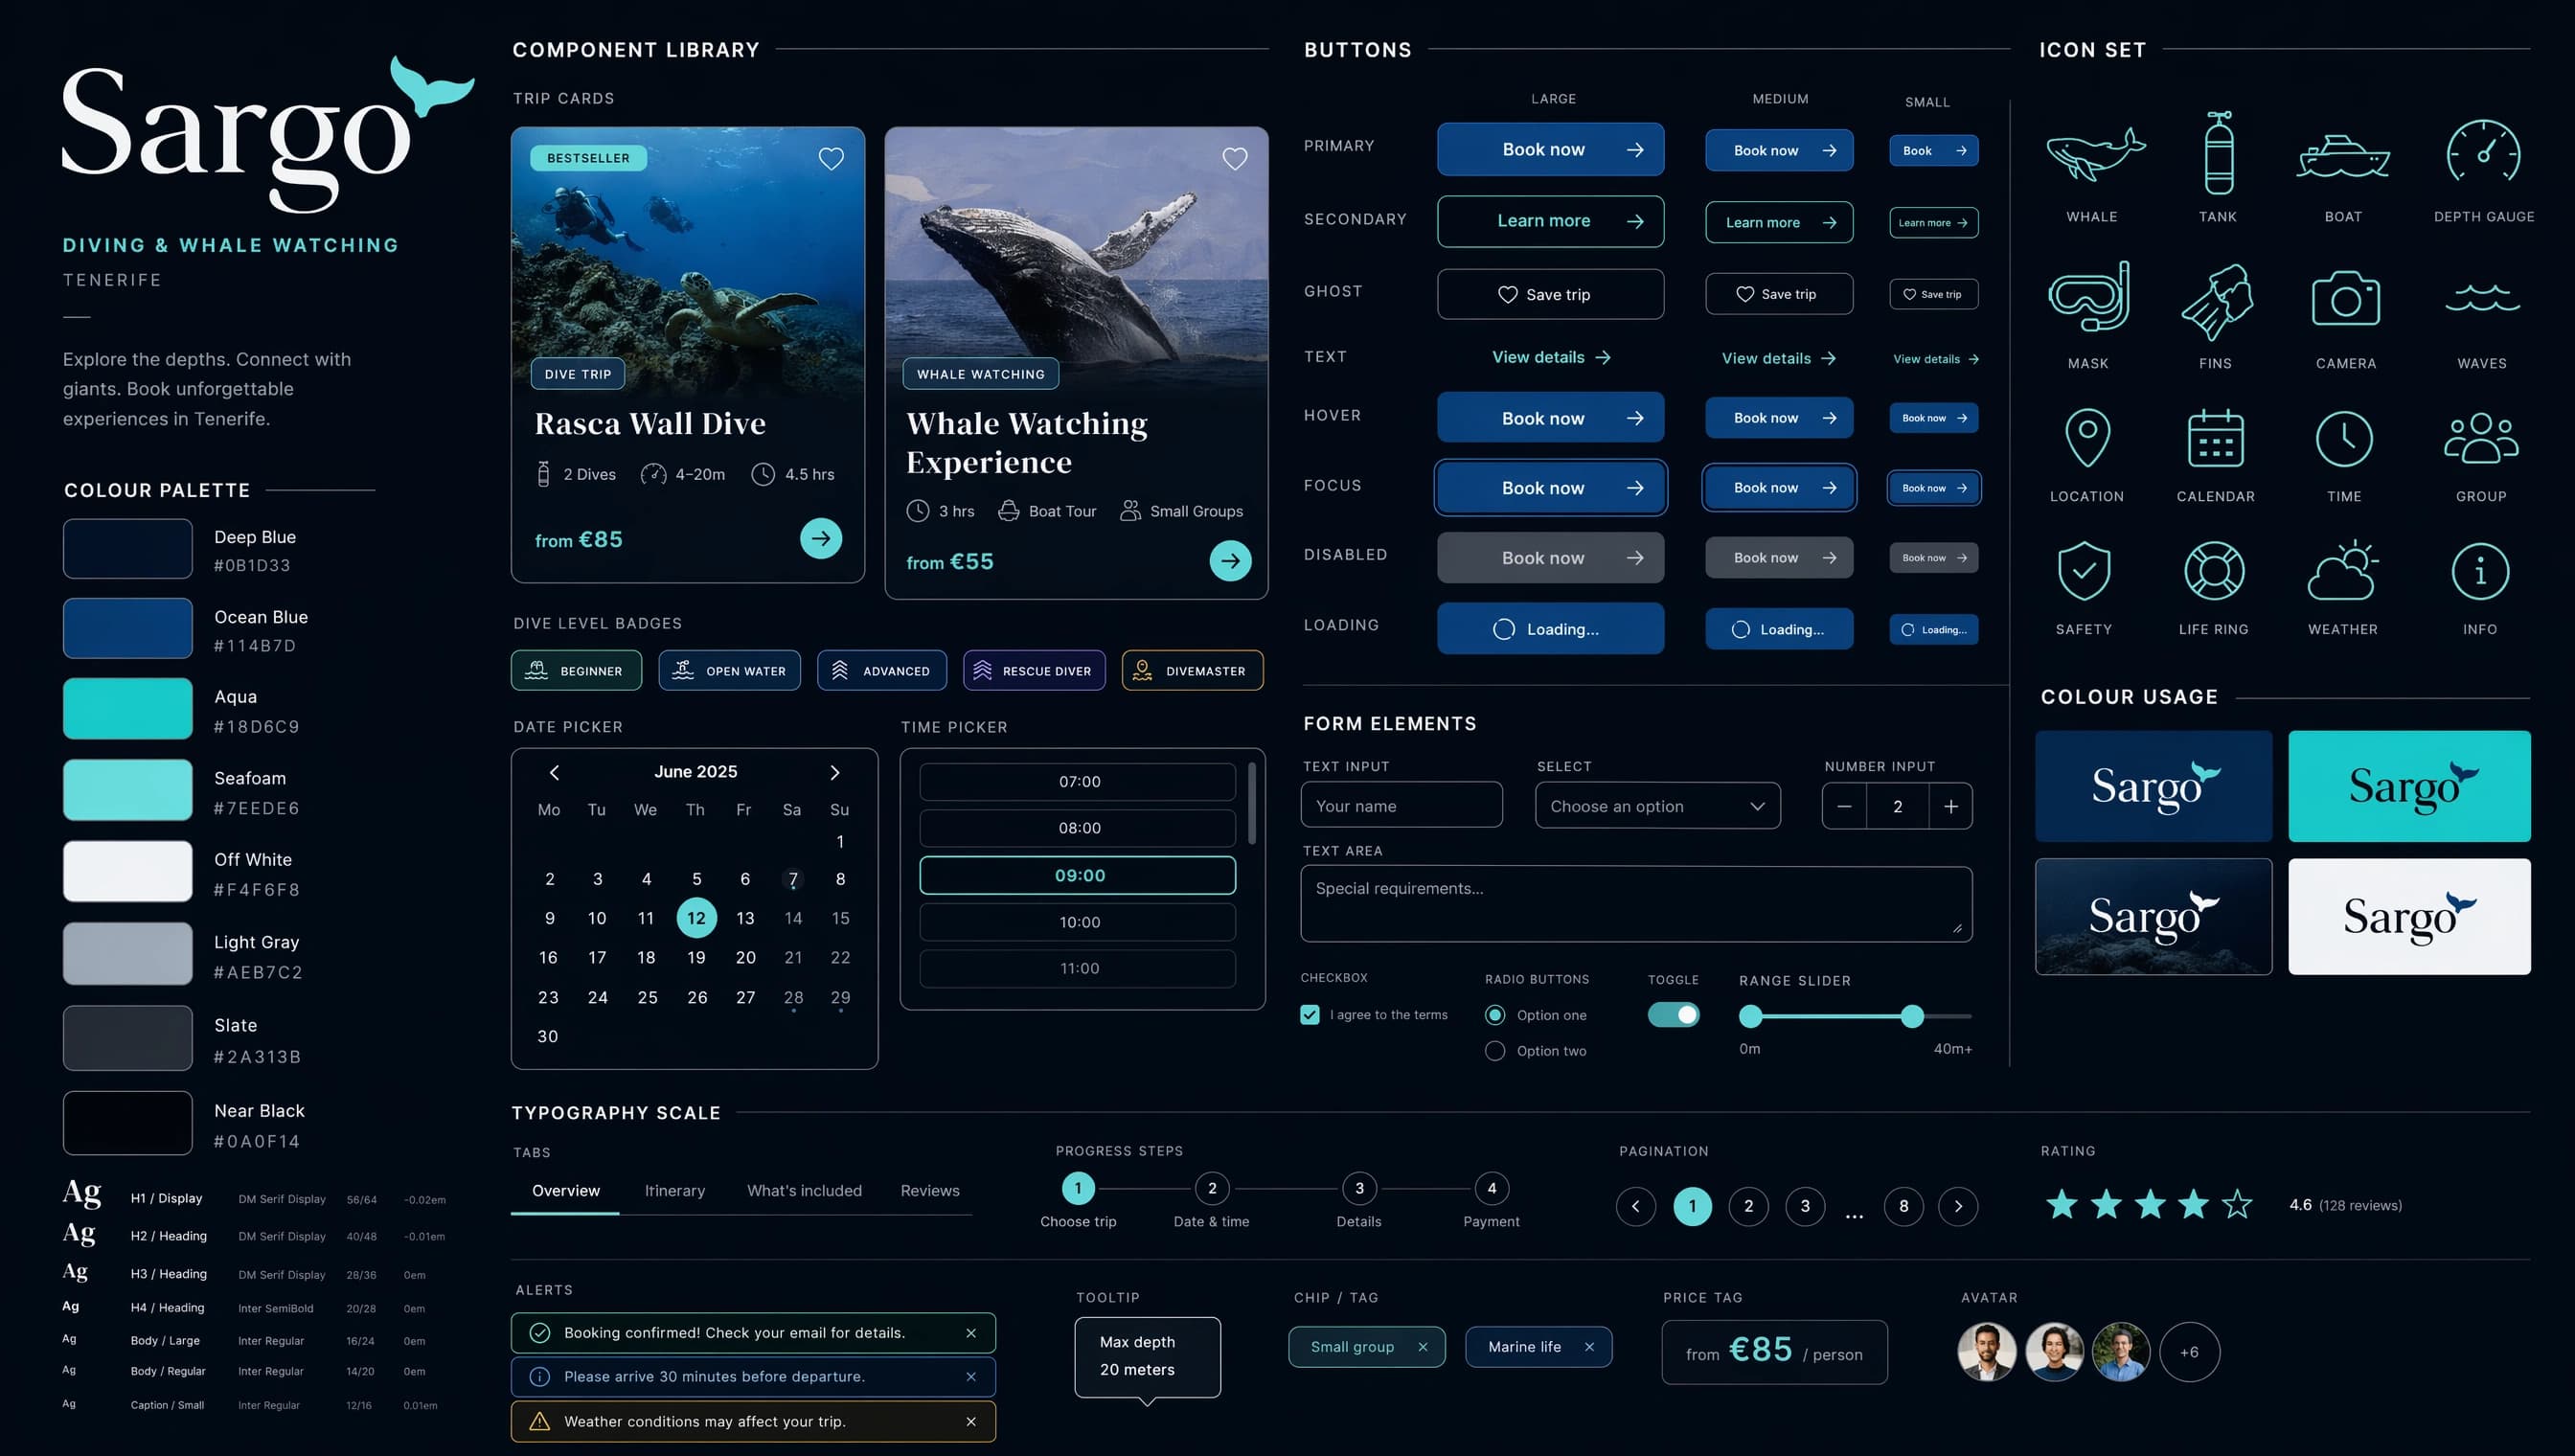Jump to progress step 2 Date & time
Viewport: 2575px width, 1456px height.
1211,1188
